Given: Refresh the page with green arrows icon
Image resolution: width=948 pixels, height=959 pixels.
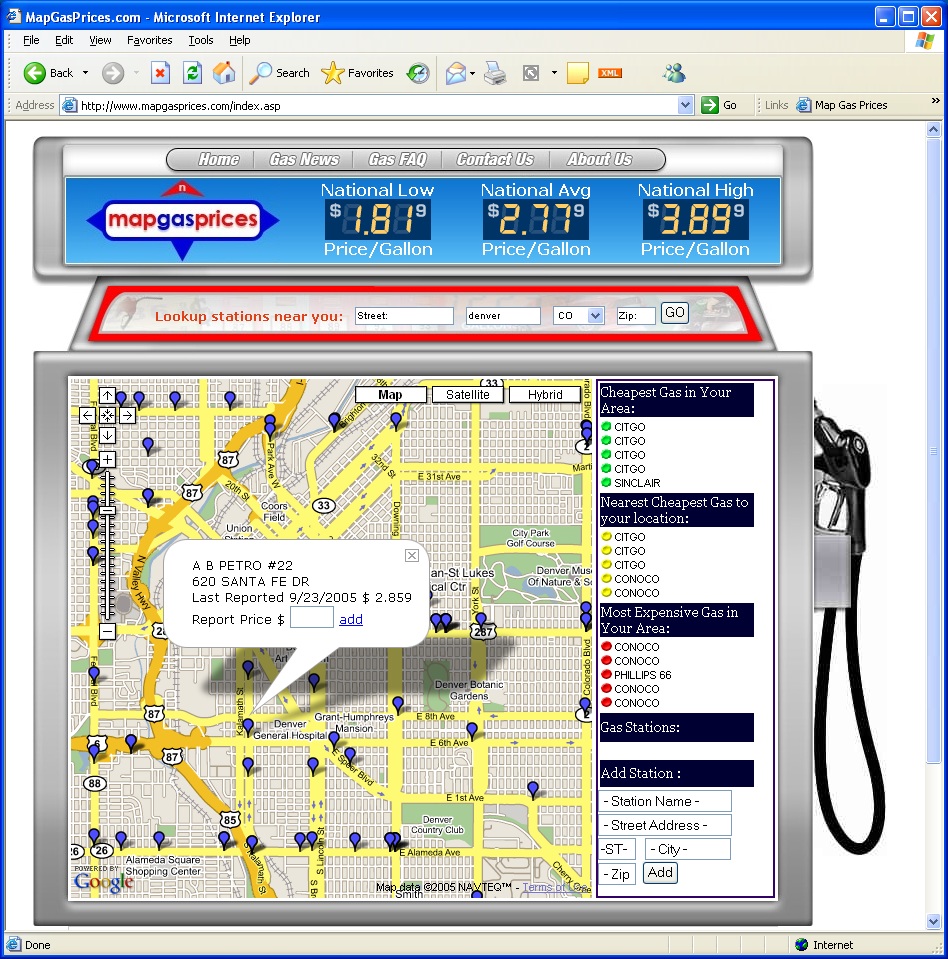Looking at the screenshot, I should click(192, 73).
